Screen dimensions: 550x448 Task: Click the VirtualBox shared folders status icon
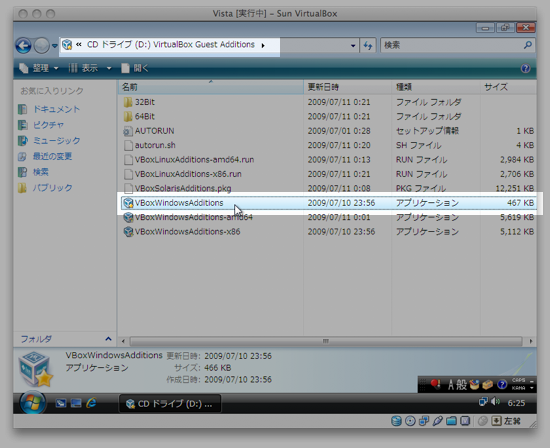click(x=451, y=421)
